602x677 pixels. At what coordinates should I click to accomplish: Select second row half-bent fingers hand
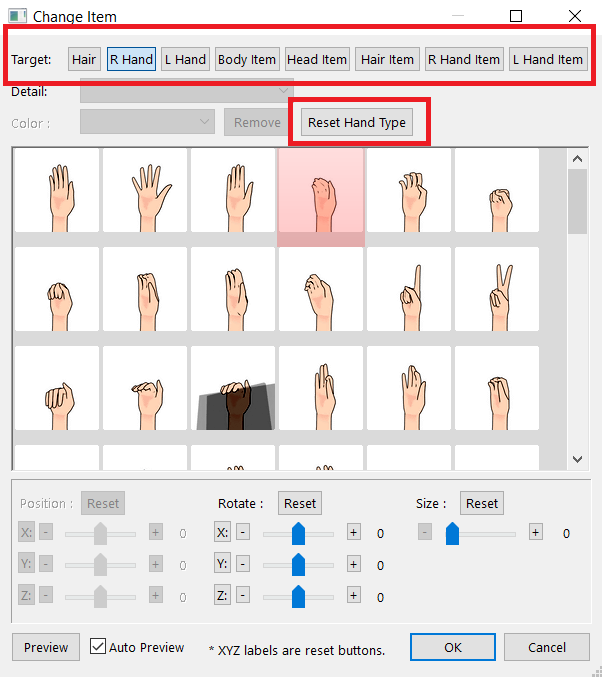click(145, 289)
